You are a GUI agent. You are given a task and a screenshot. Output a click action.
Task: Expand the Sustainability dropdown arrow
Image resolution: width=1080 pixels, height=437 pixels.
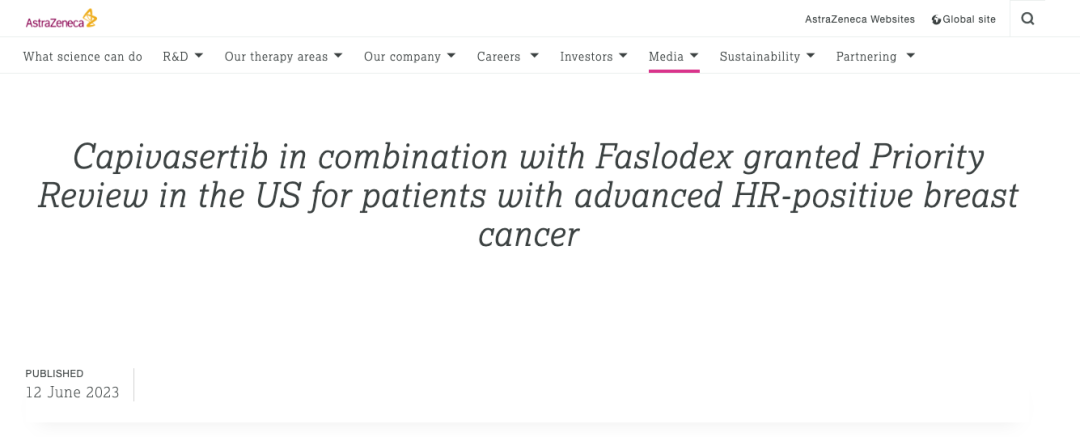pos(810,56)
